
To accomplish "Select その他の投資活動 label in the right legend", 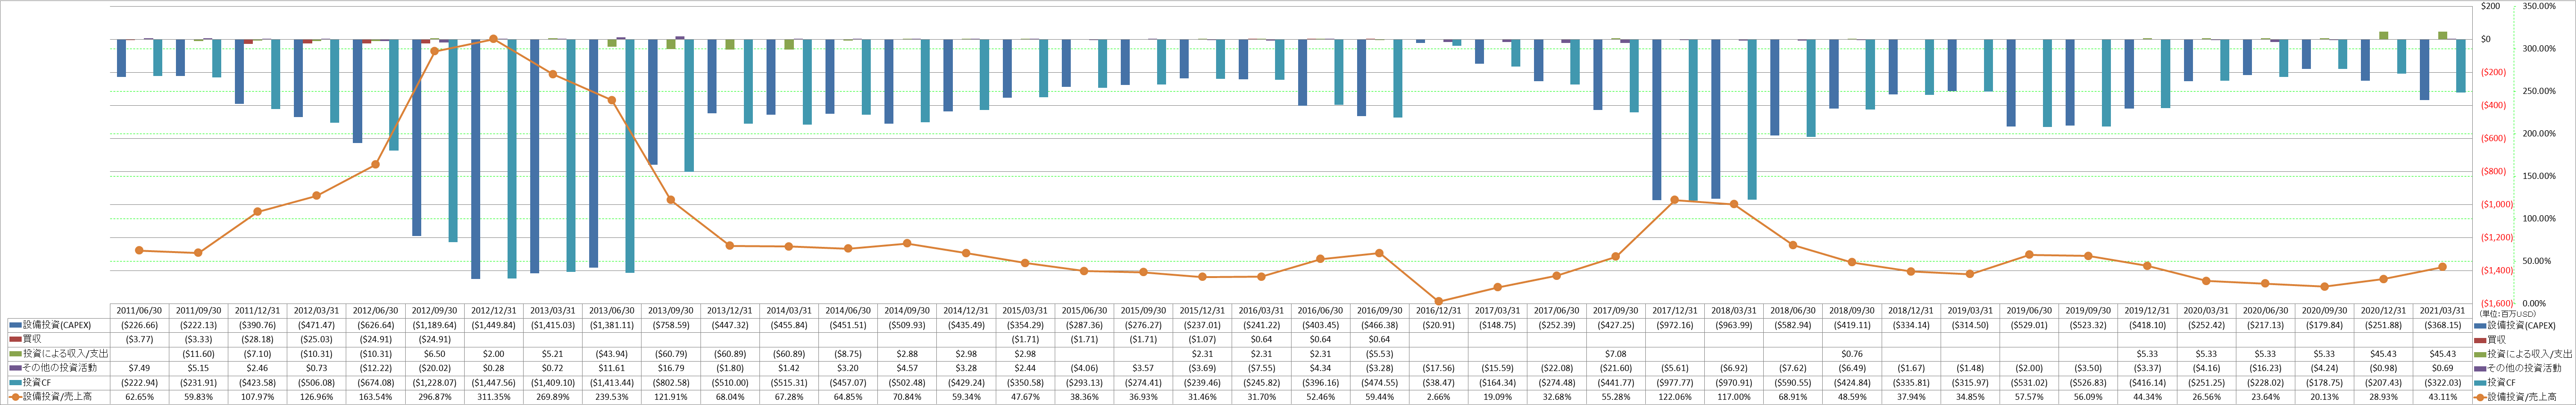I will tap(2524, 368).
